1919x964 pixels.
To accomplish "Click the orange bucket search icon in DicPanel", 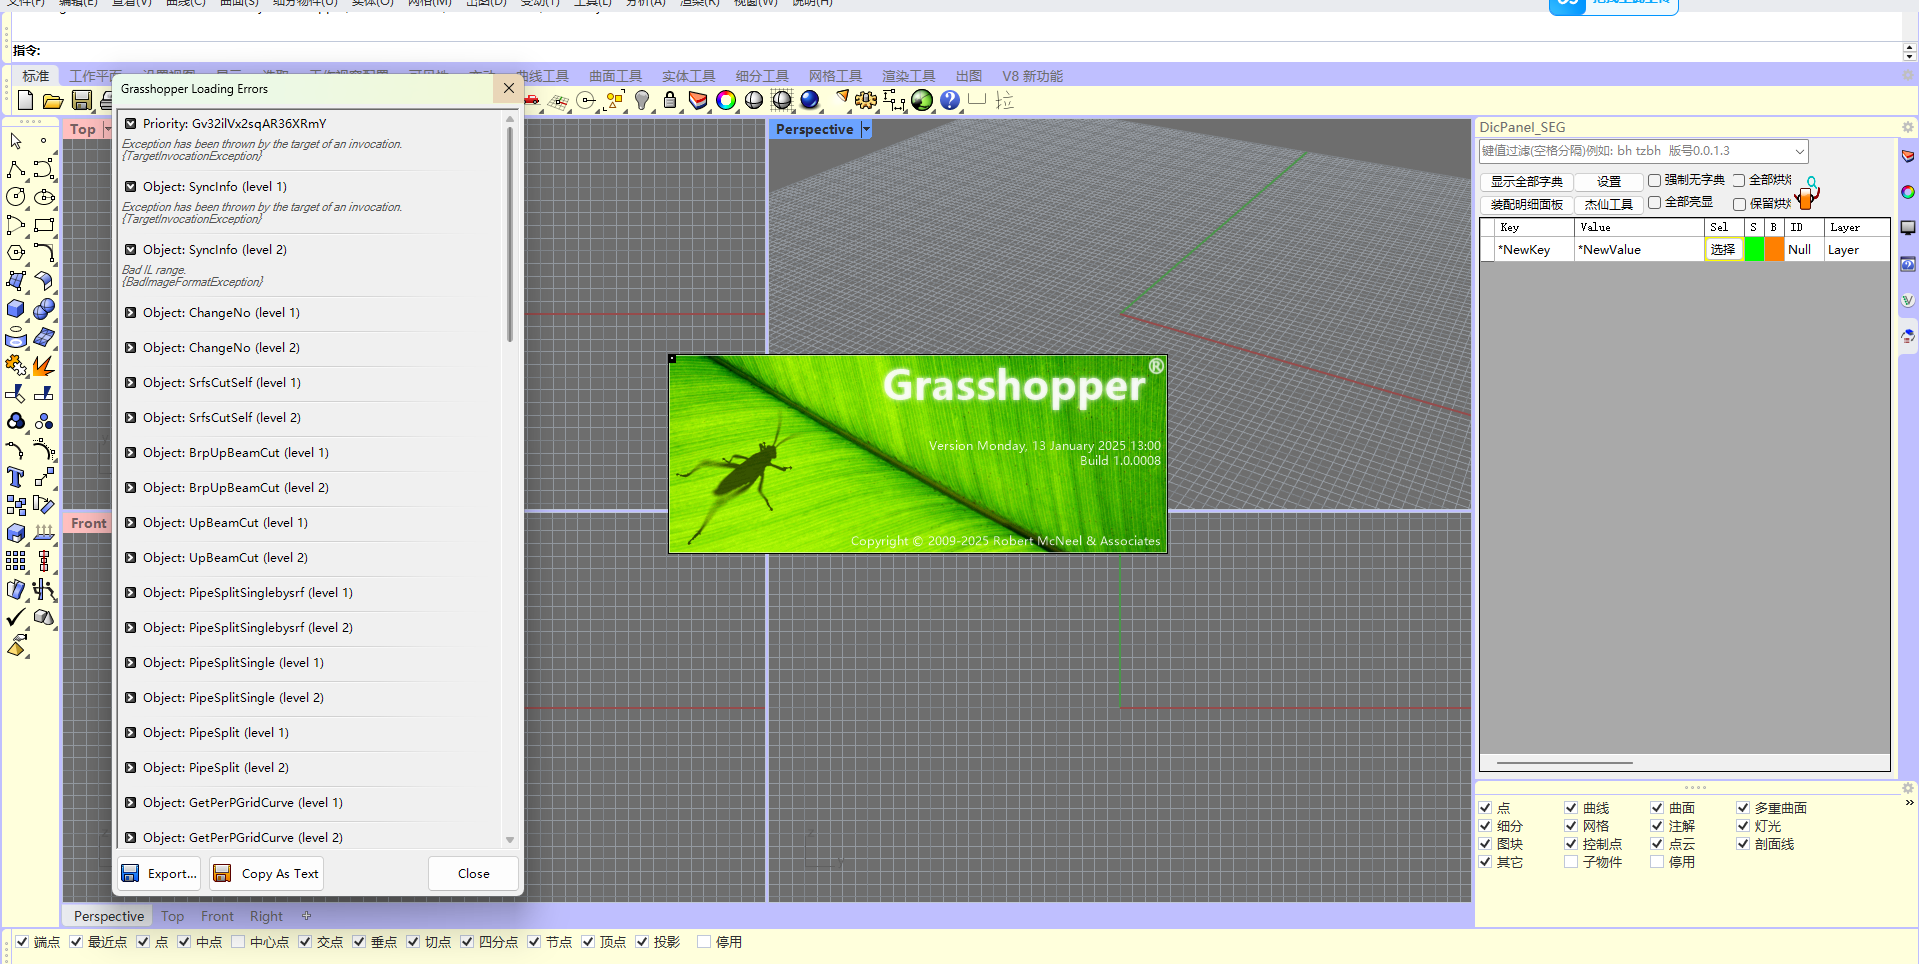I will tap(1807, 192).
